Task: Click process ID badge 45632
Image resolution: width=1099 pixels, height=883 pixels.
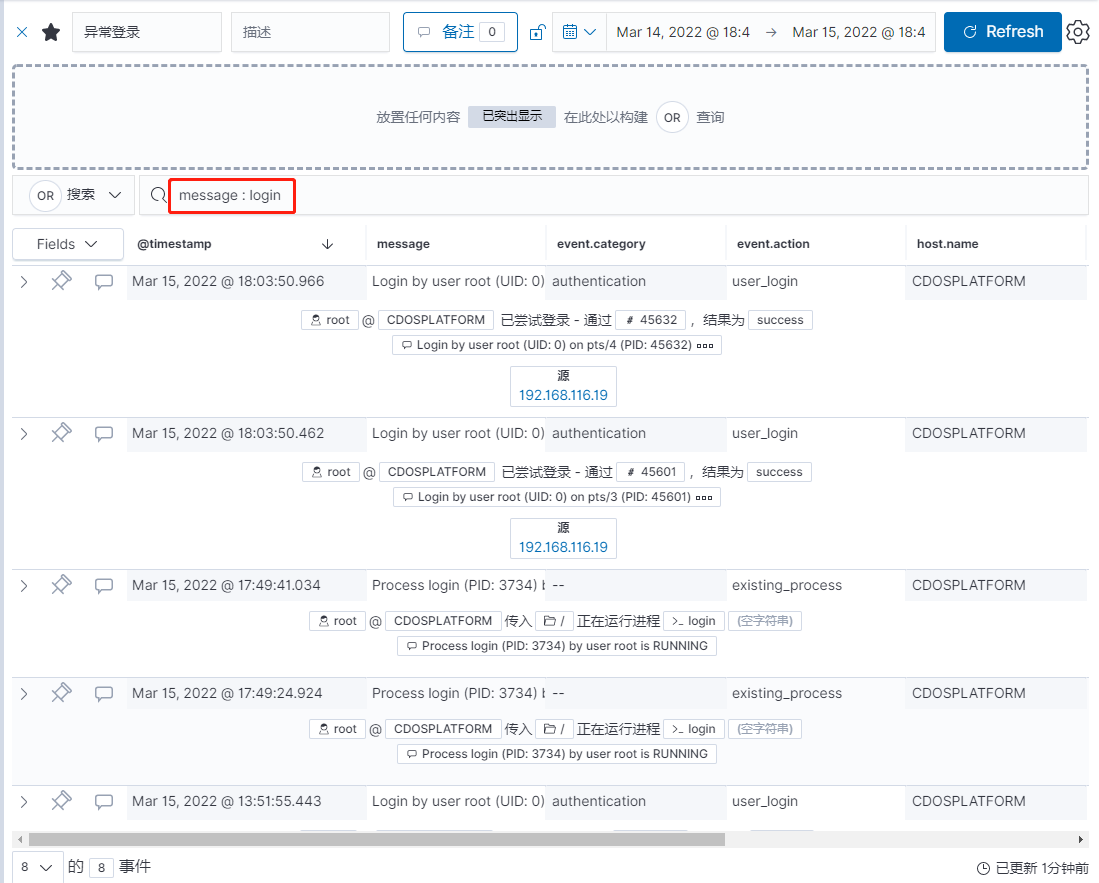Action: click(x=650, y=320)
